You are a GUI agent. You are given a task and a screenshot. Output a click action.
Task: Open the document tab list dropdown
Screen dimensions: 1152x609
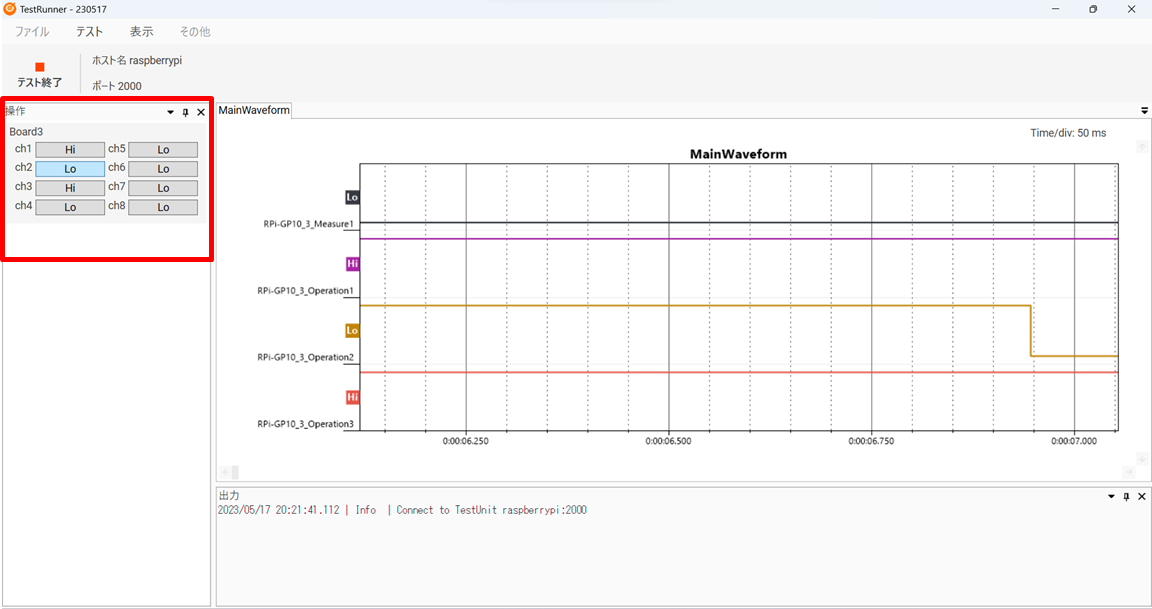(1144, 111)
